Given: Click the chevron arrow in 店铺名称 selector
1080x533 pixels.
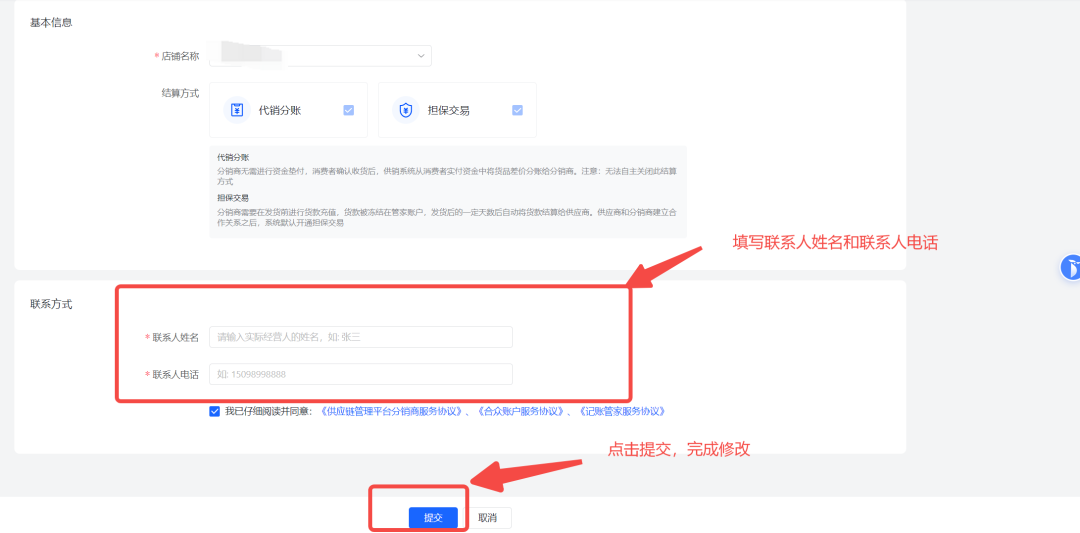Looking at the screenshot, I should point(420,56).
